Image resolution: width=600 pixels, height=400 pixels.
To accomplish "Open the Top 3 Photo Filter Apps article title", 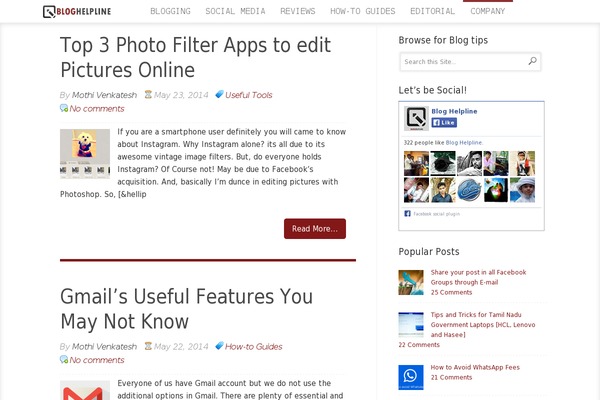I will pos(195,57).
